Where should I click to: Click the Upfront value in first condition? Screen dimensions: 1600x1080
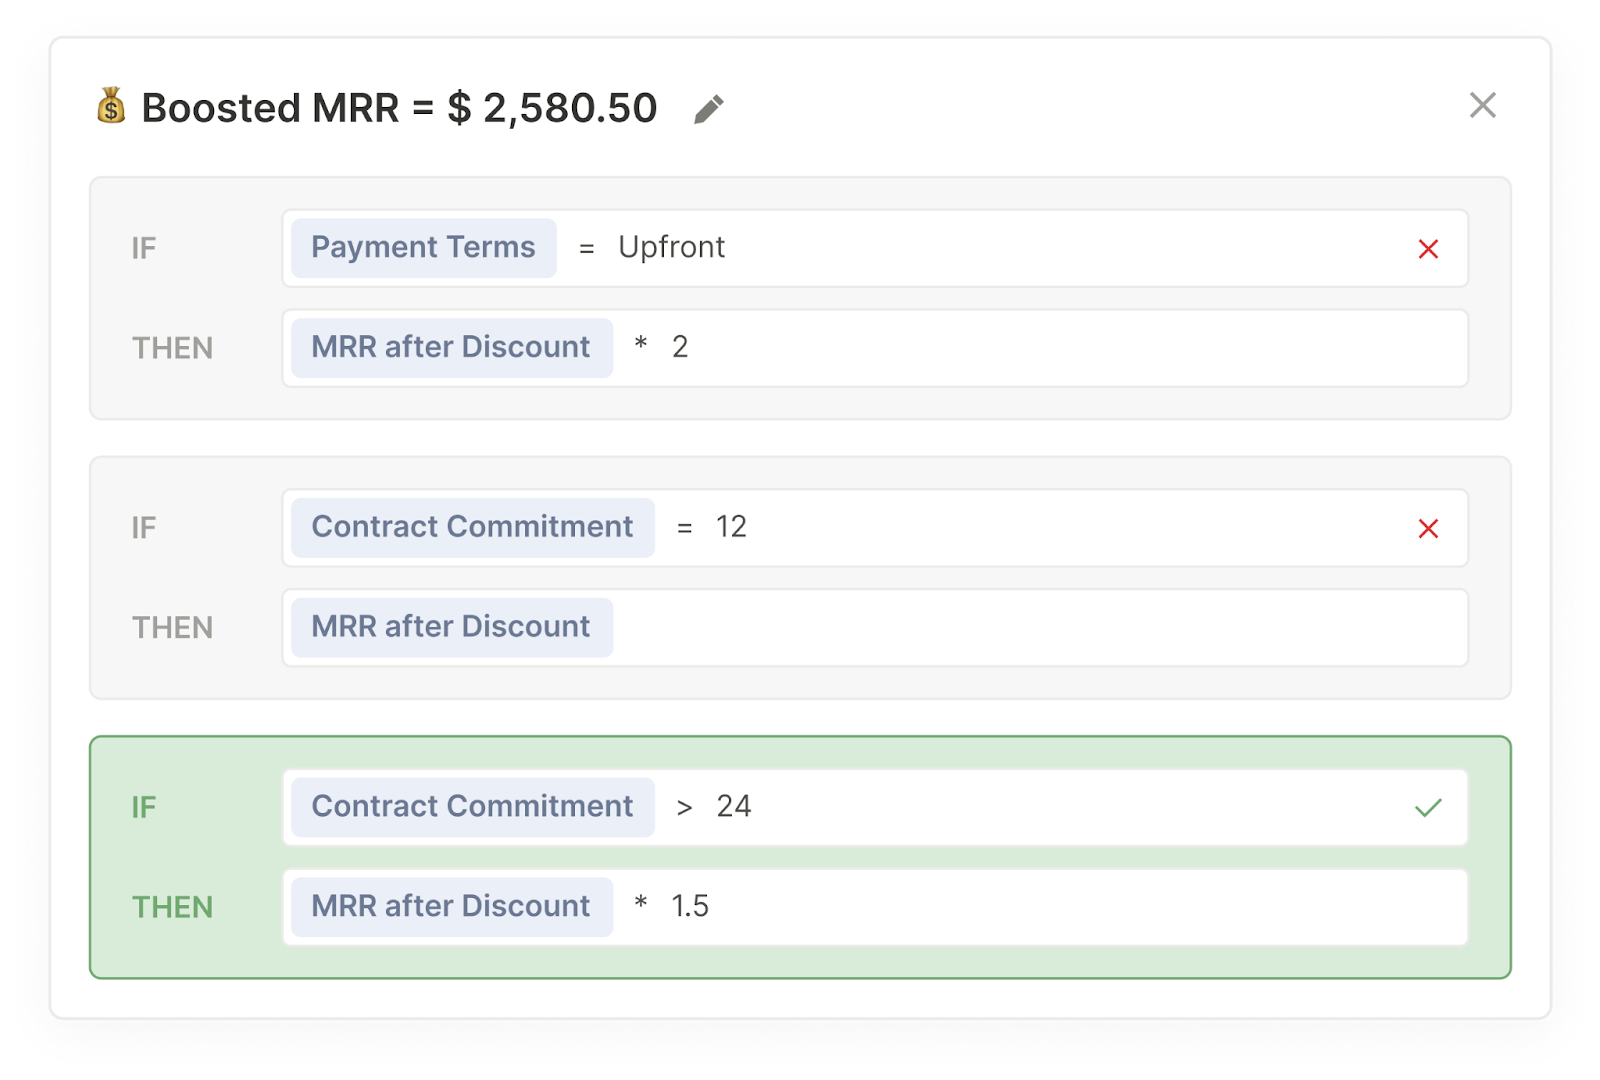671,247
